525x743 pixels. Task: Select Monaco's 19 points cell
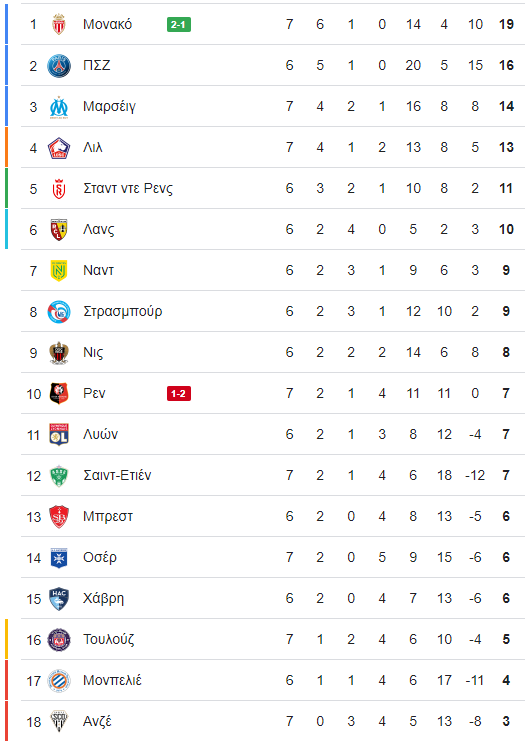point(506,24)
